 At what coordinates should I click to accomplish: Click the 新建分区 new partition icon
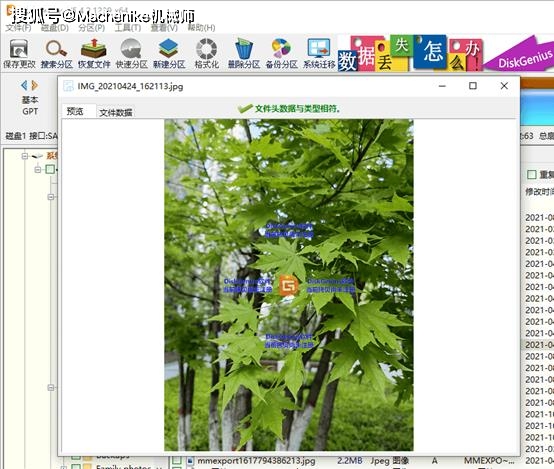(169, 53)
